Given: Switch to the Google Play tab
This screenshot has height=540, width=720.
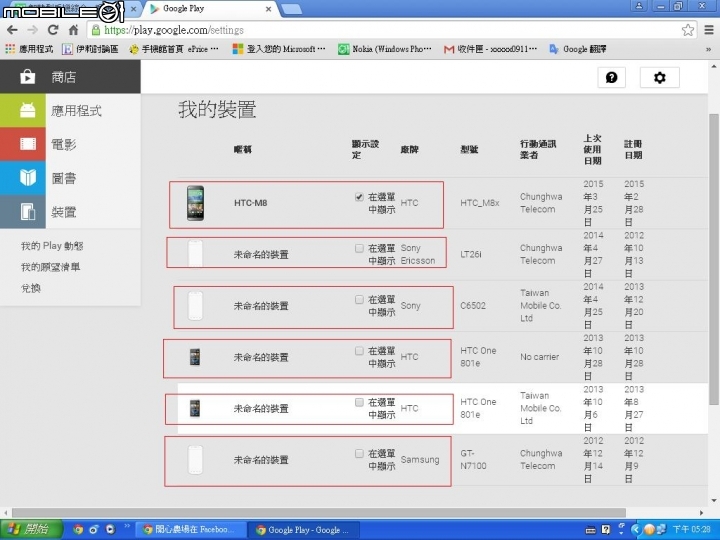Looking at the screenshot, I should point(211,9).
